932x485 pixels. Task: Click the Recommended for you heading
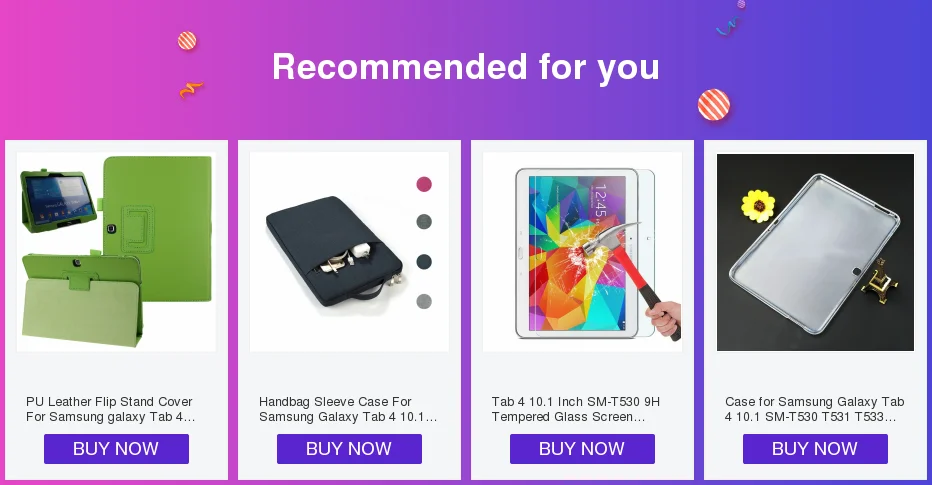click(x=466, y=67)
